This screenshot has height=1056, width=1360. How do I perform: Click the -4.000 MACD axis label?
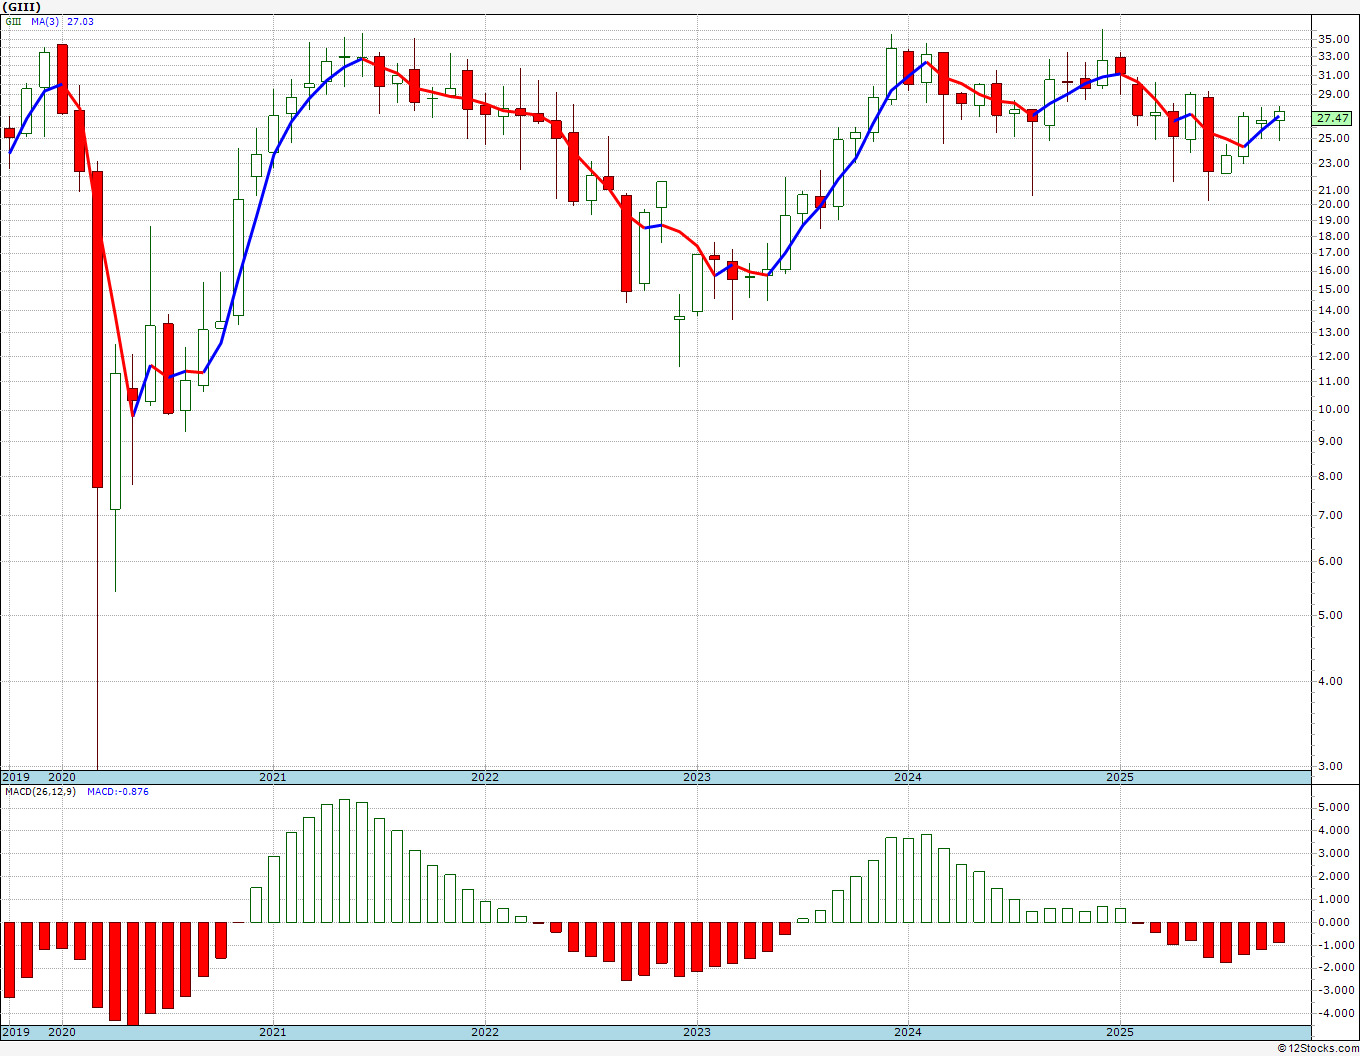pyautogui.click(x=1335, y=1013)
